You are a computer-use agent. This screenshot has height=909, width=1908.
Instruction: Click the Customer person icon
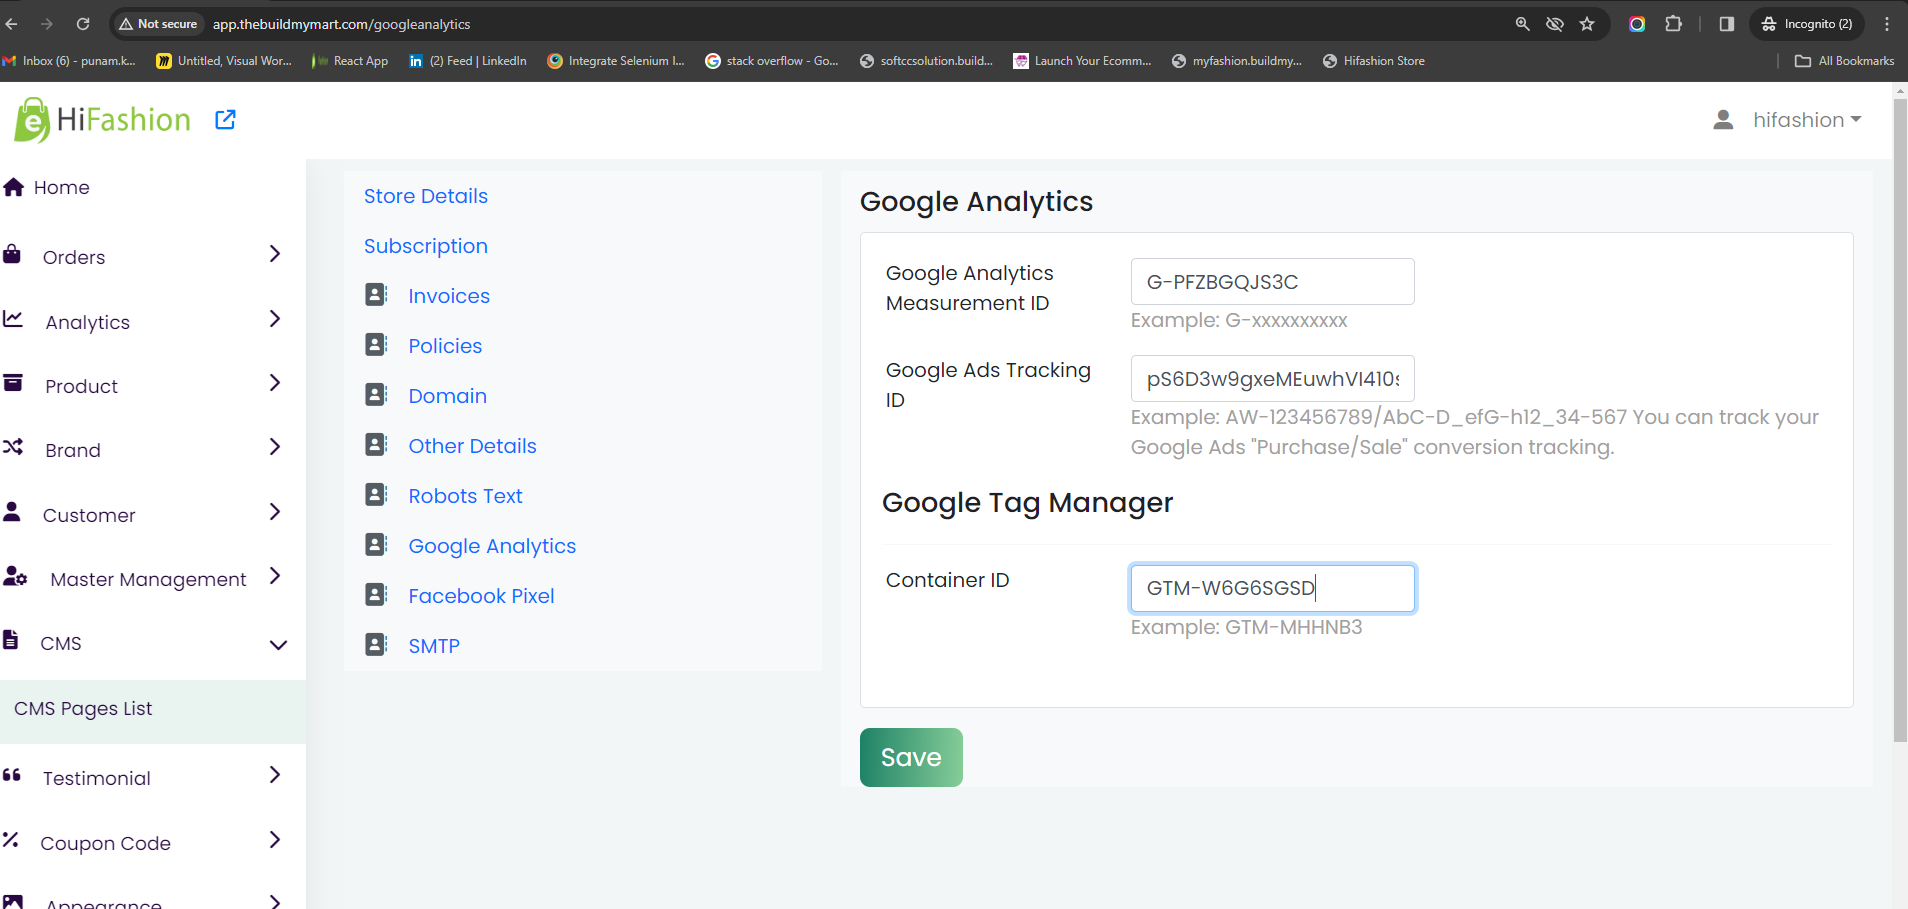tap(12, 512)
